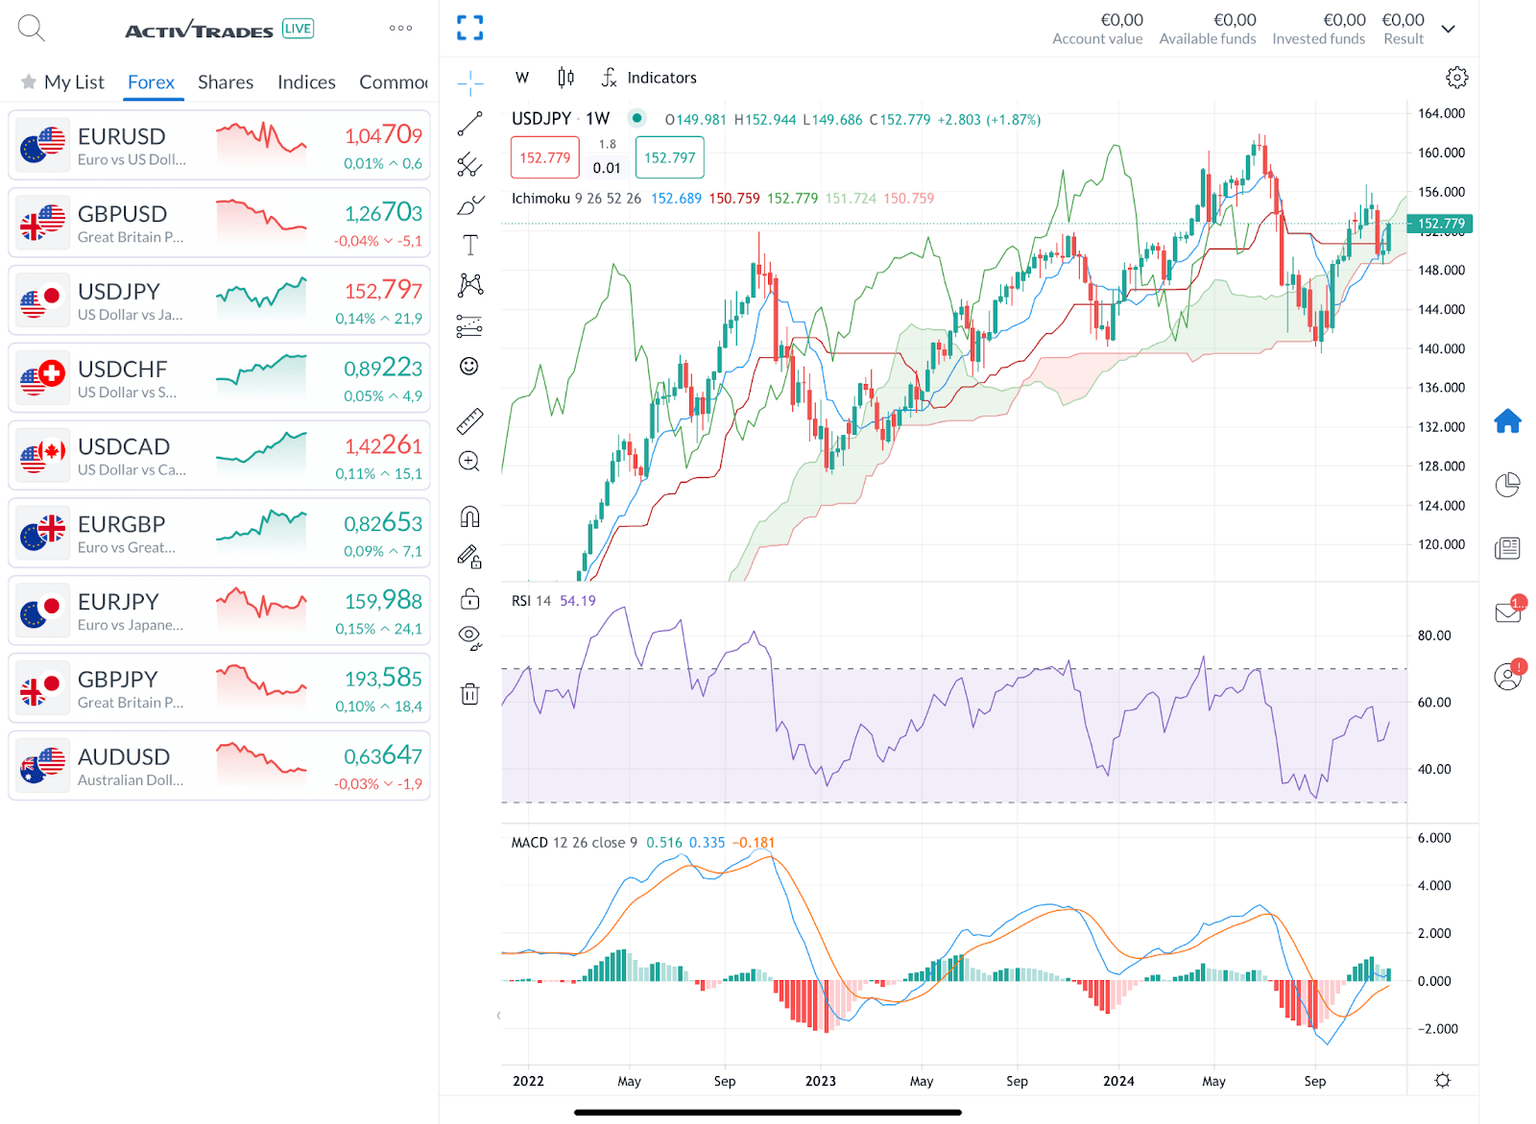
Task: Pick the ruler measure tool
Action: coord(470,421)
